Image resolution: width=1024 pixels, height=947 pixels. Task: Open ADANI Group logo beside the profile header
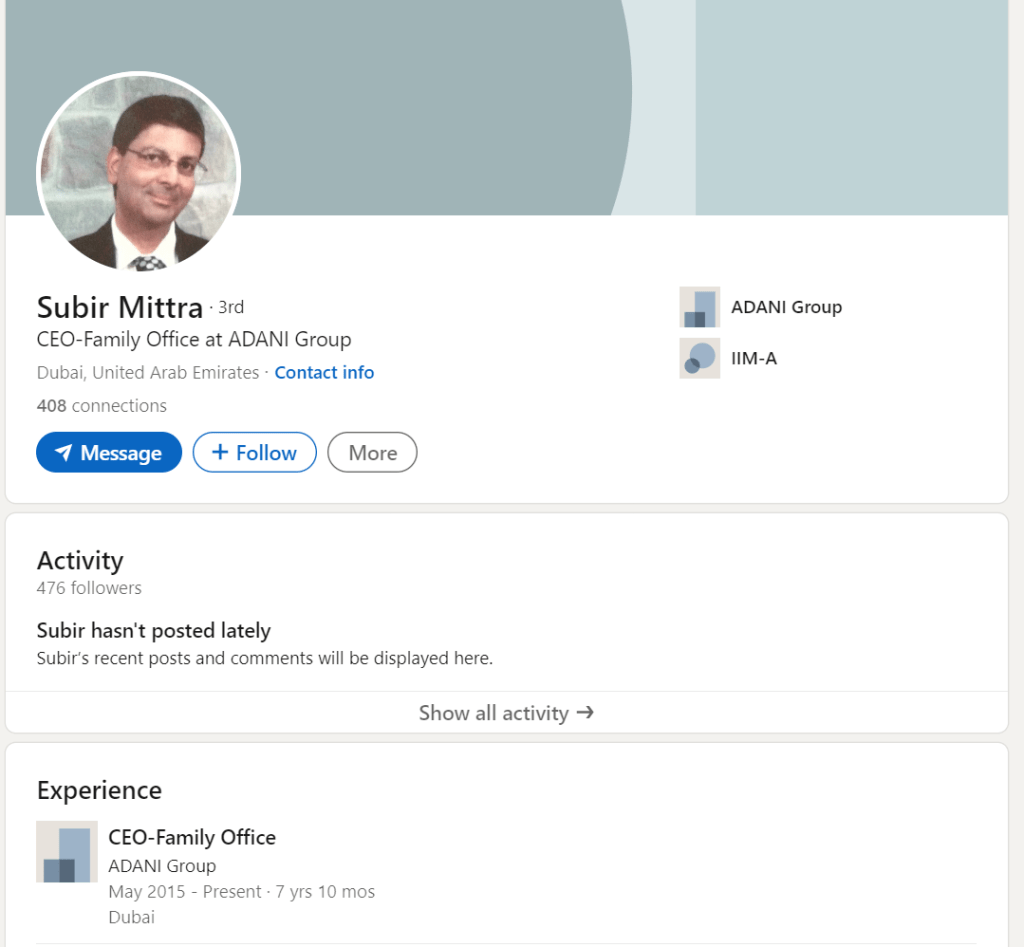tap(699, 307)
